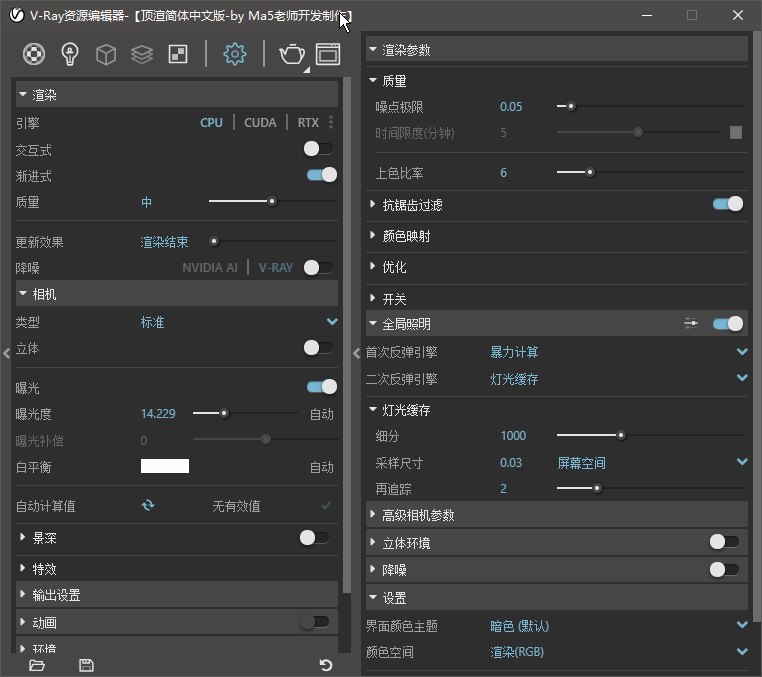
Task: Collapse the 渲染参数 section header
Action: pos(556,50)
